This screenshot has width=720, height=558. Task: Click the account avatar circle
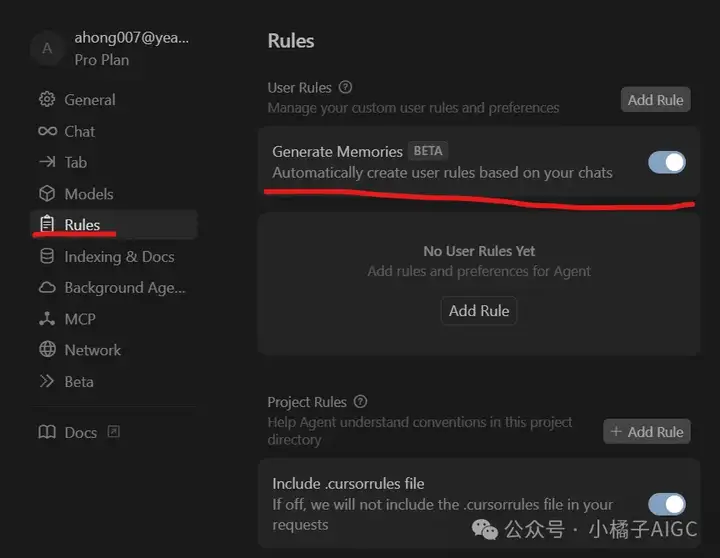[47, 48]
